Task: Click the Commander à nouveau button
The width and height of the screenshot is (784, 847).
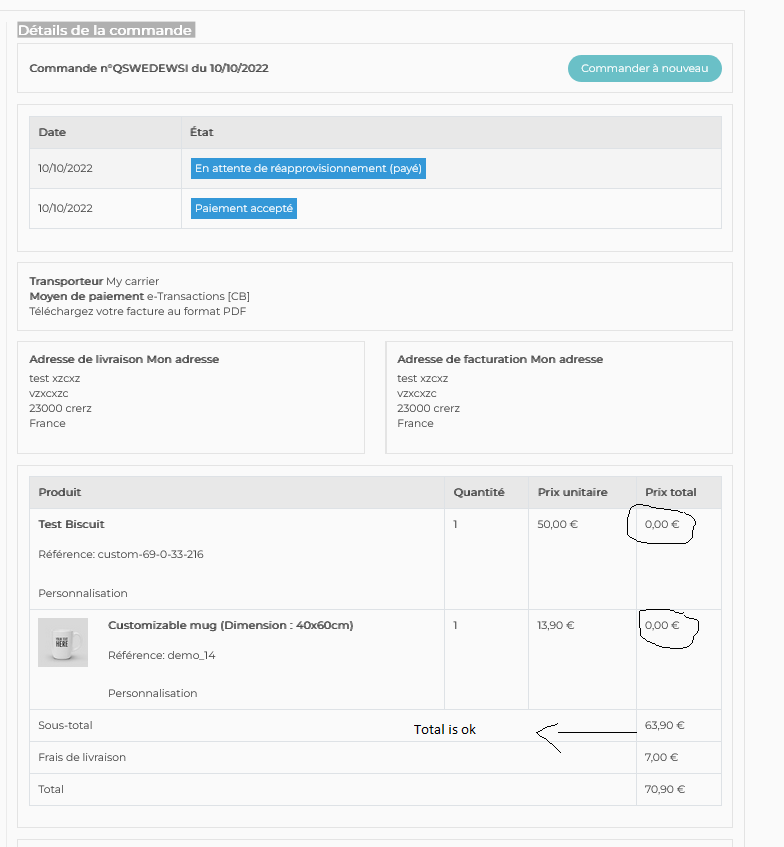Action: point(644,68)
